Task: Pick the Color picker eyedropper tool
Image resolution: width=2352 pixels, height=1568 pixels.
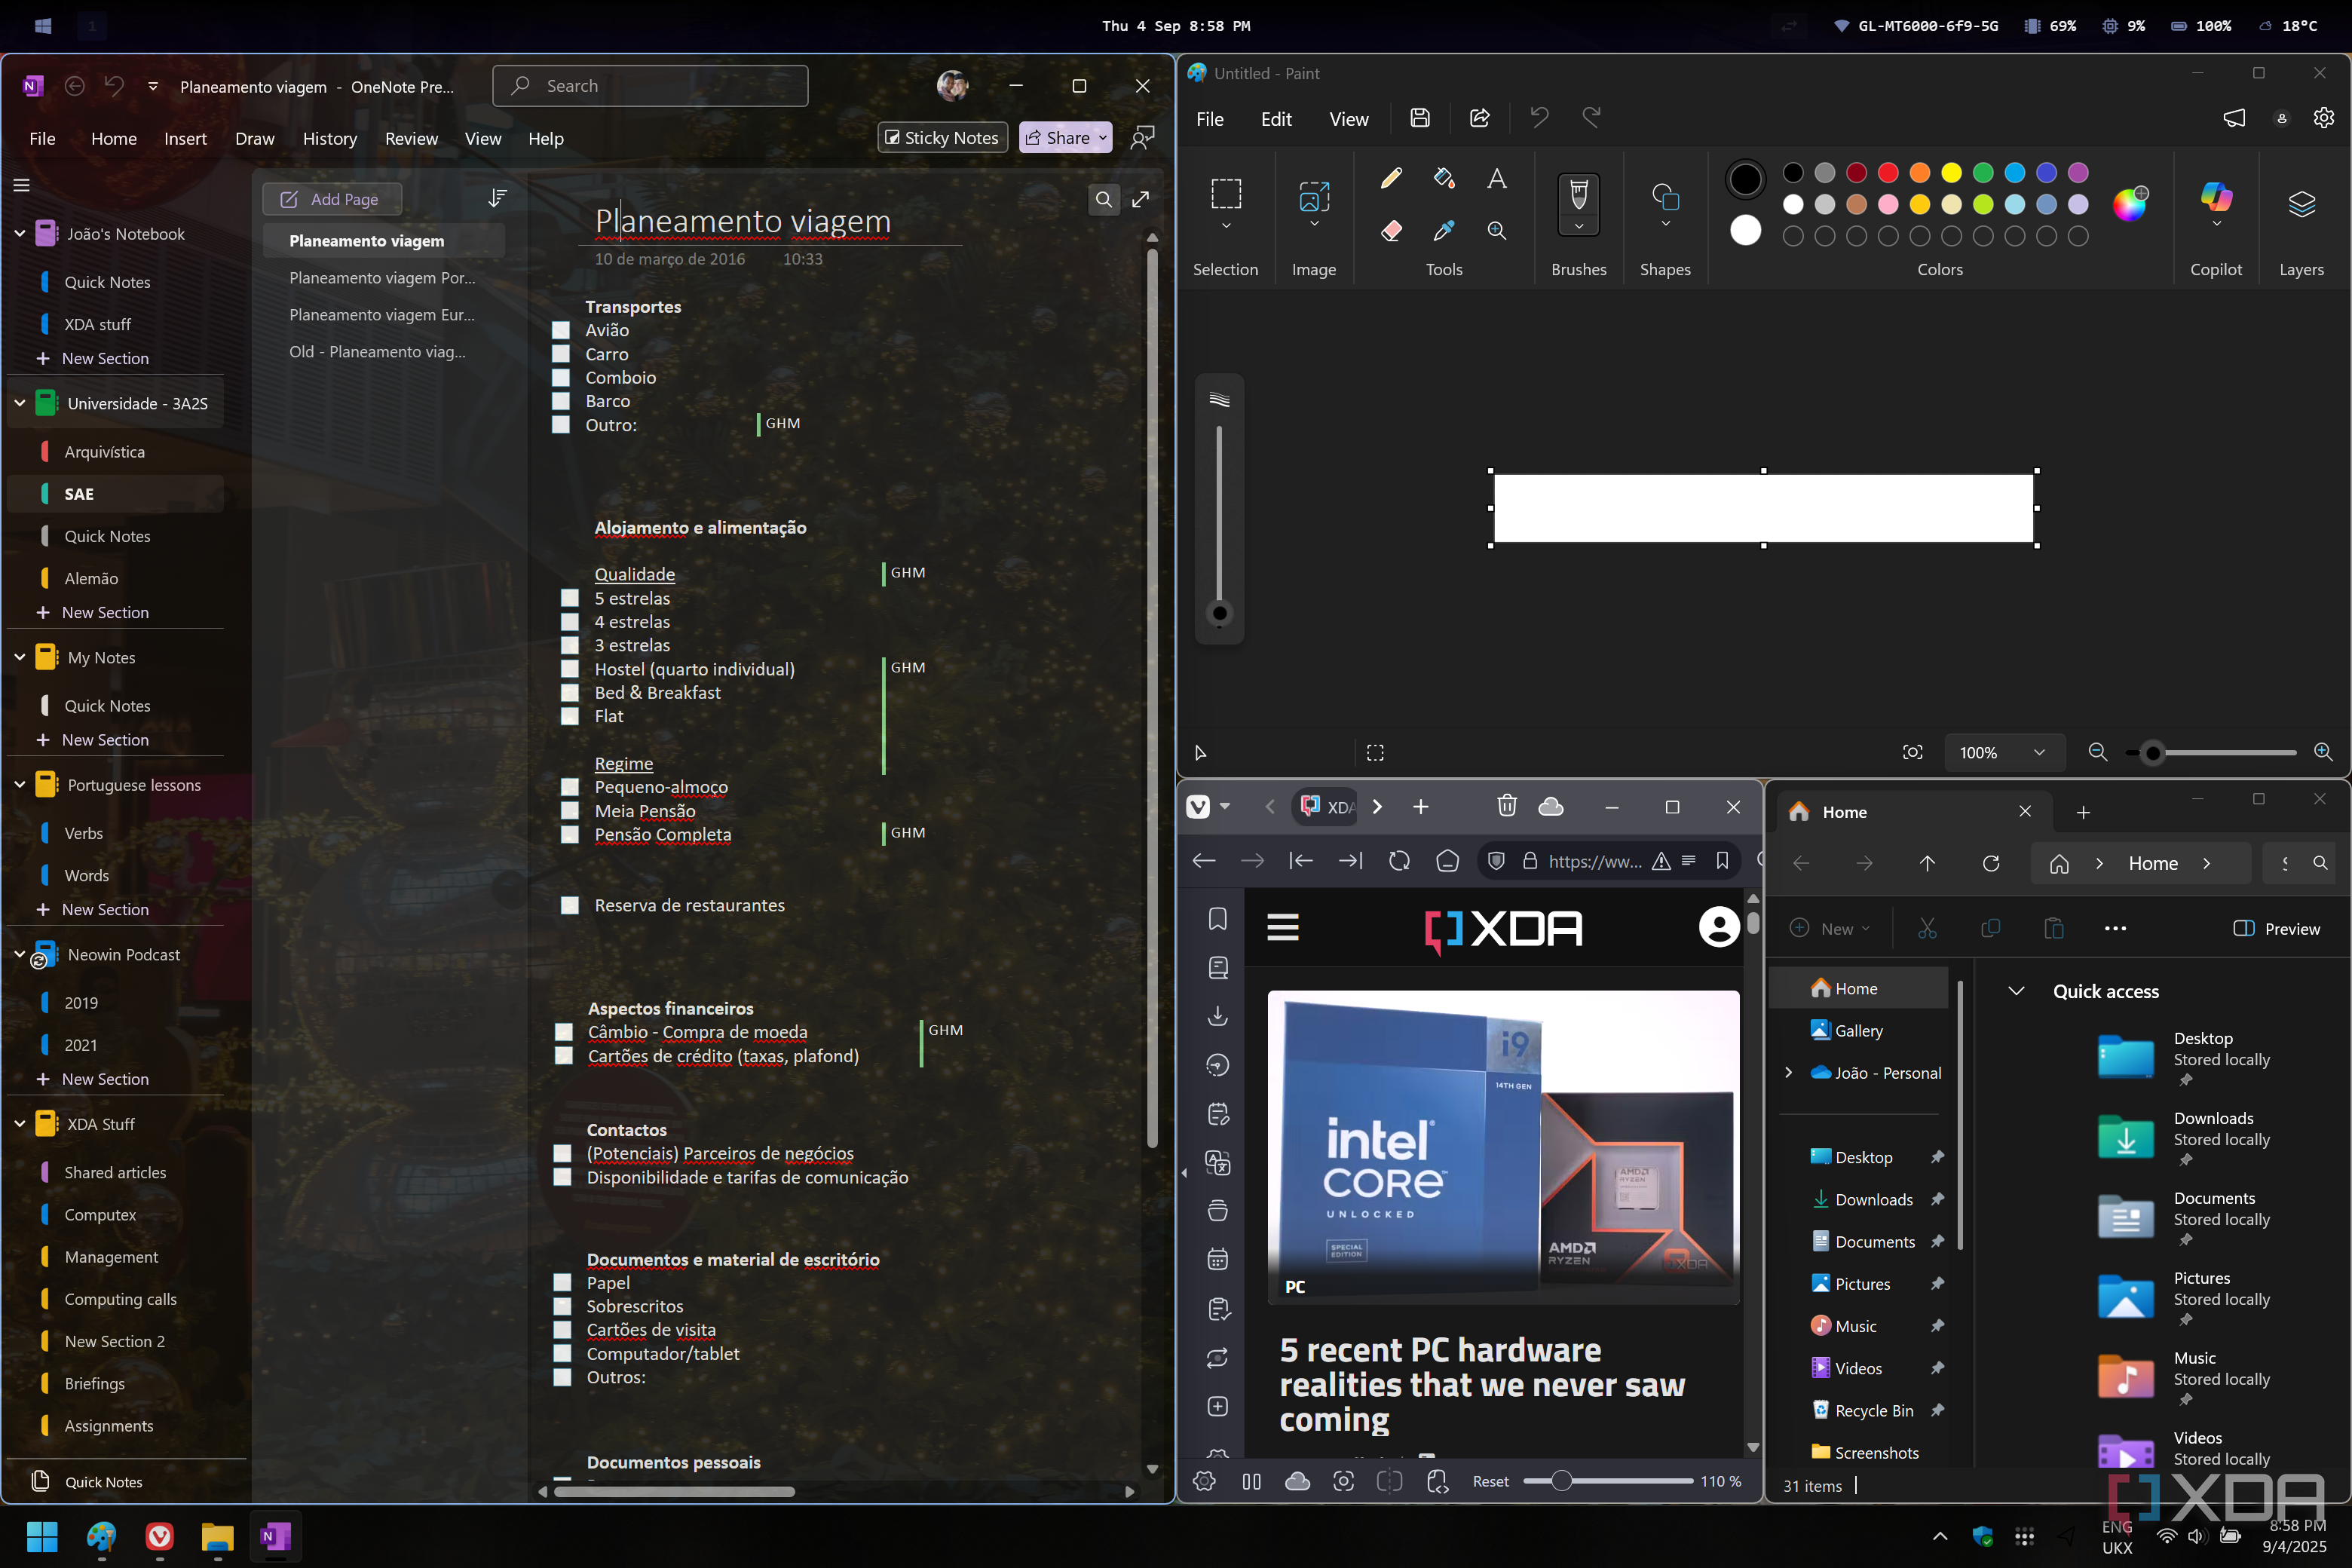Action: click(x=1443, y=231)
